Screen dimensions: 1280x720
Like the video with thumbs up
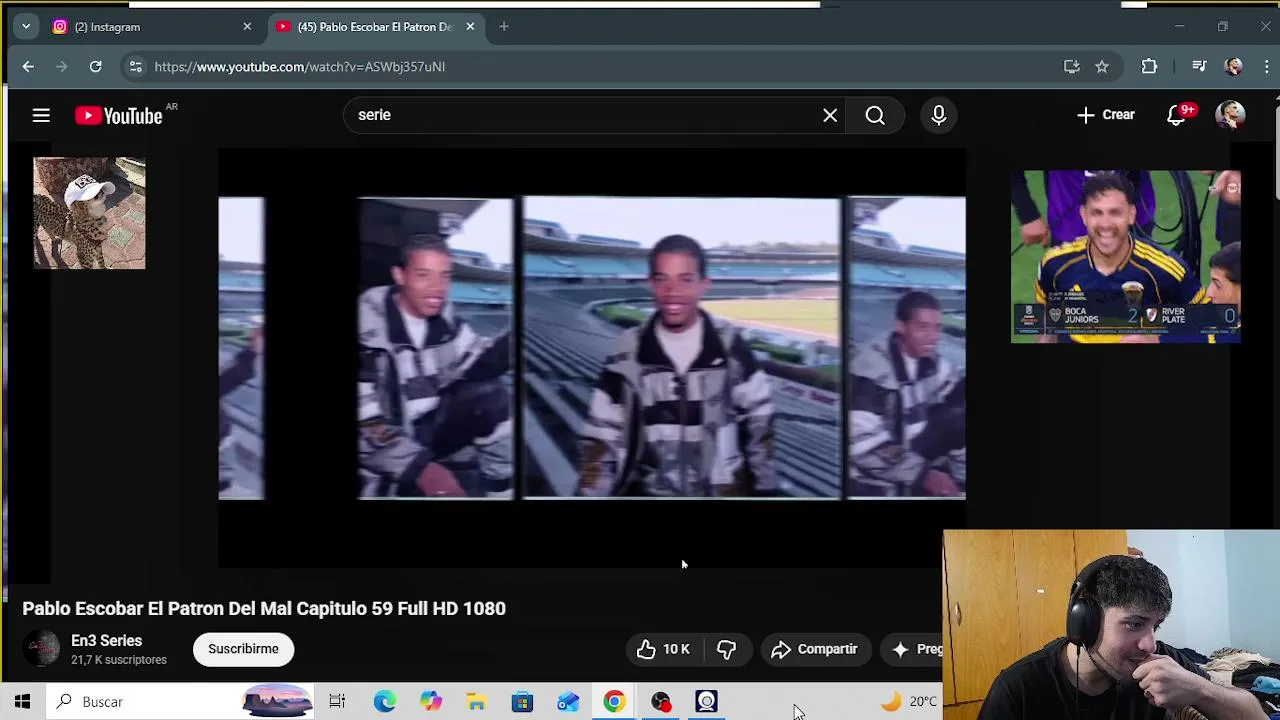[x=663, y=649]
